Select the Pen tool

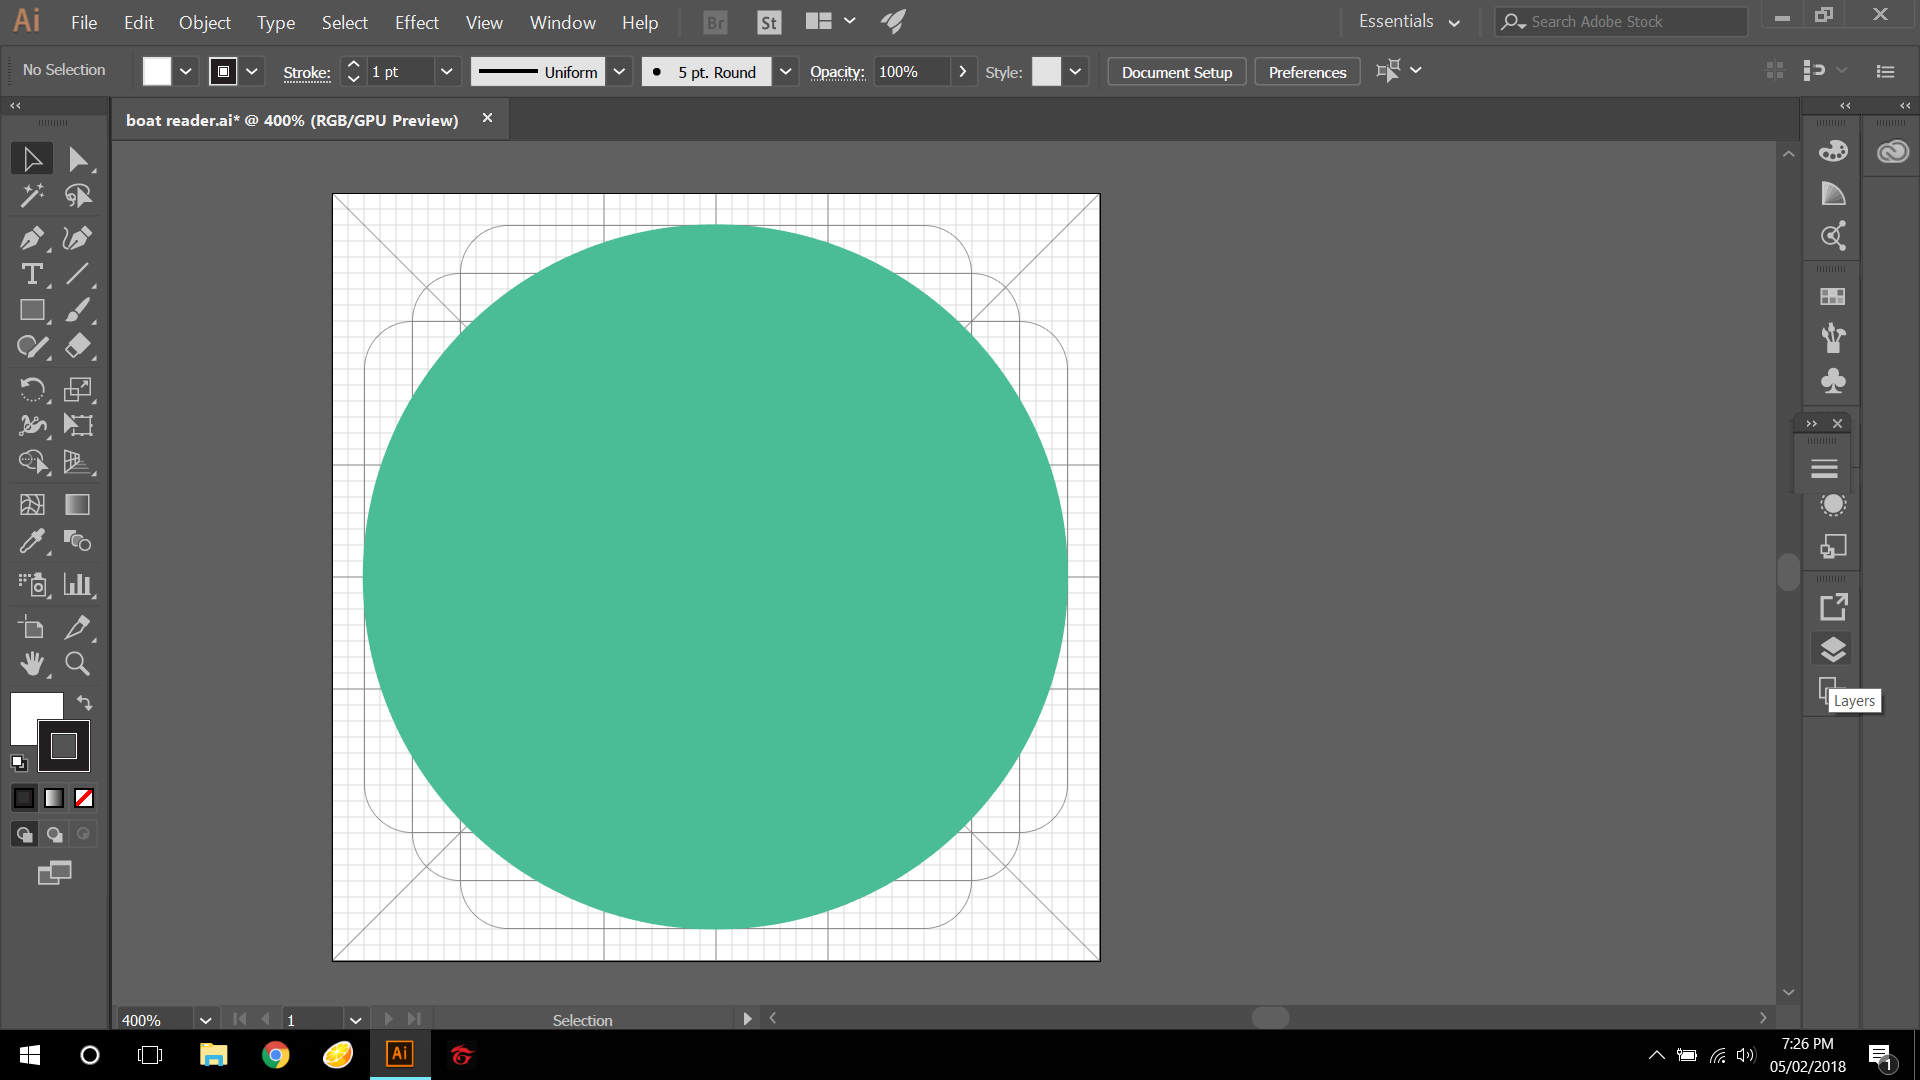32,238
